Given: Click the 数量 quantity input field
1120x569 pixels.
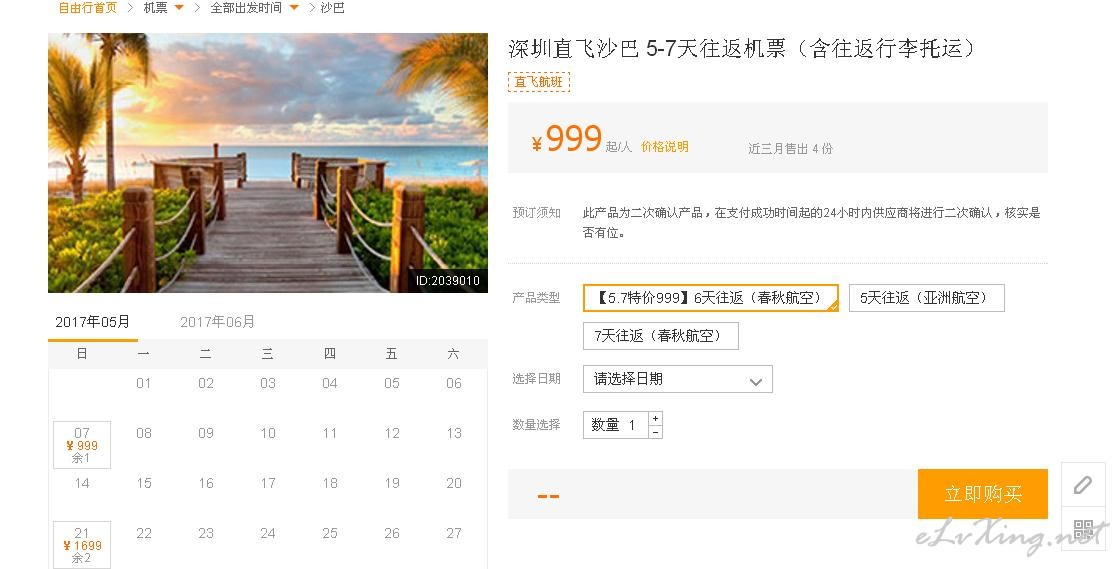Looking at the screenshot, I should (x=616, y=425).
